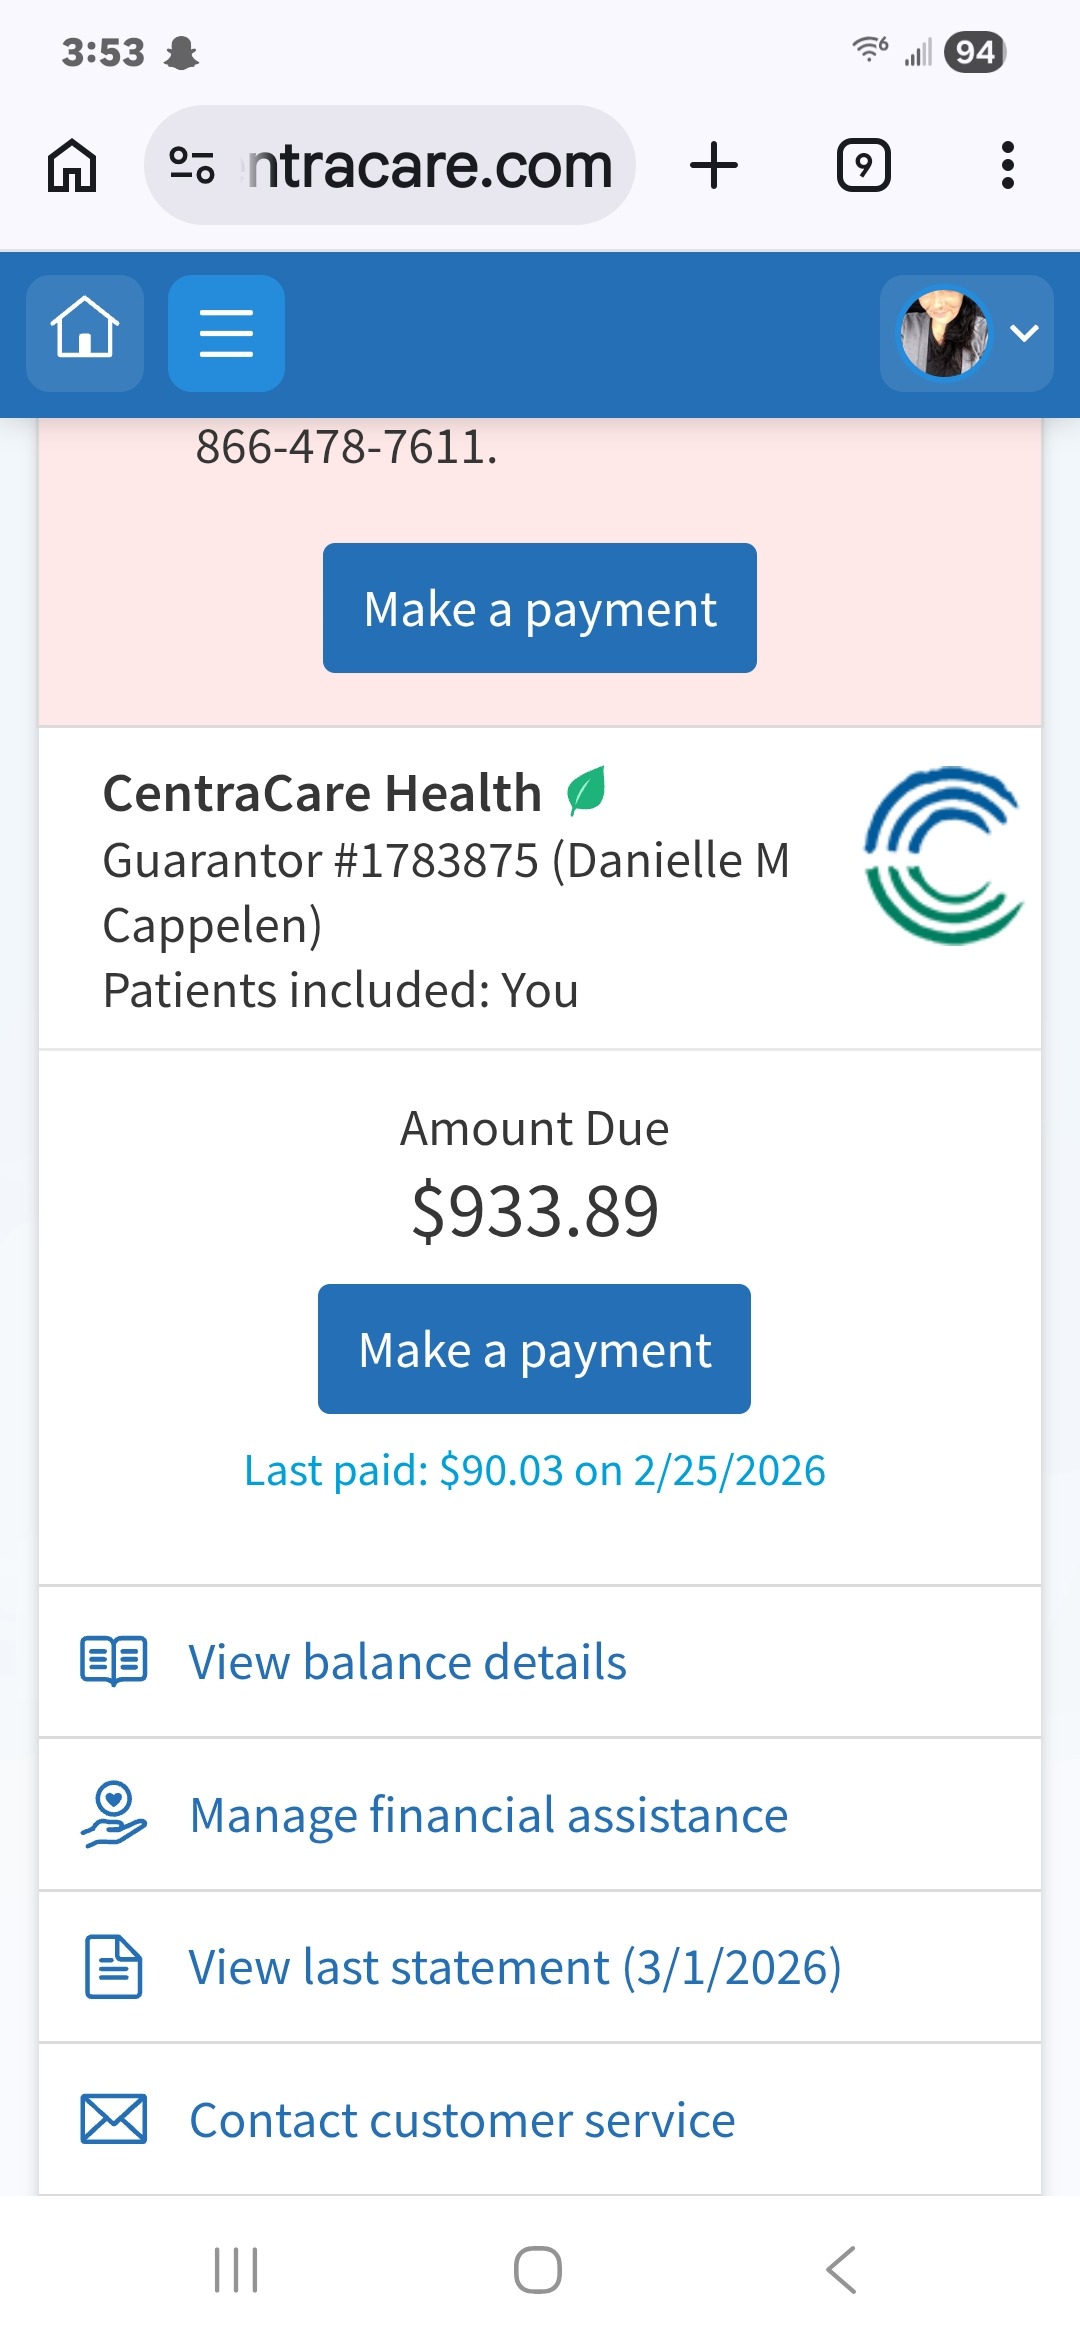The height and width of the screenshot is (2340, 1080).
Task: Tap the browser address bar URL
Action: (430, 165)
